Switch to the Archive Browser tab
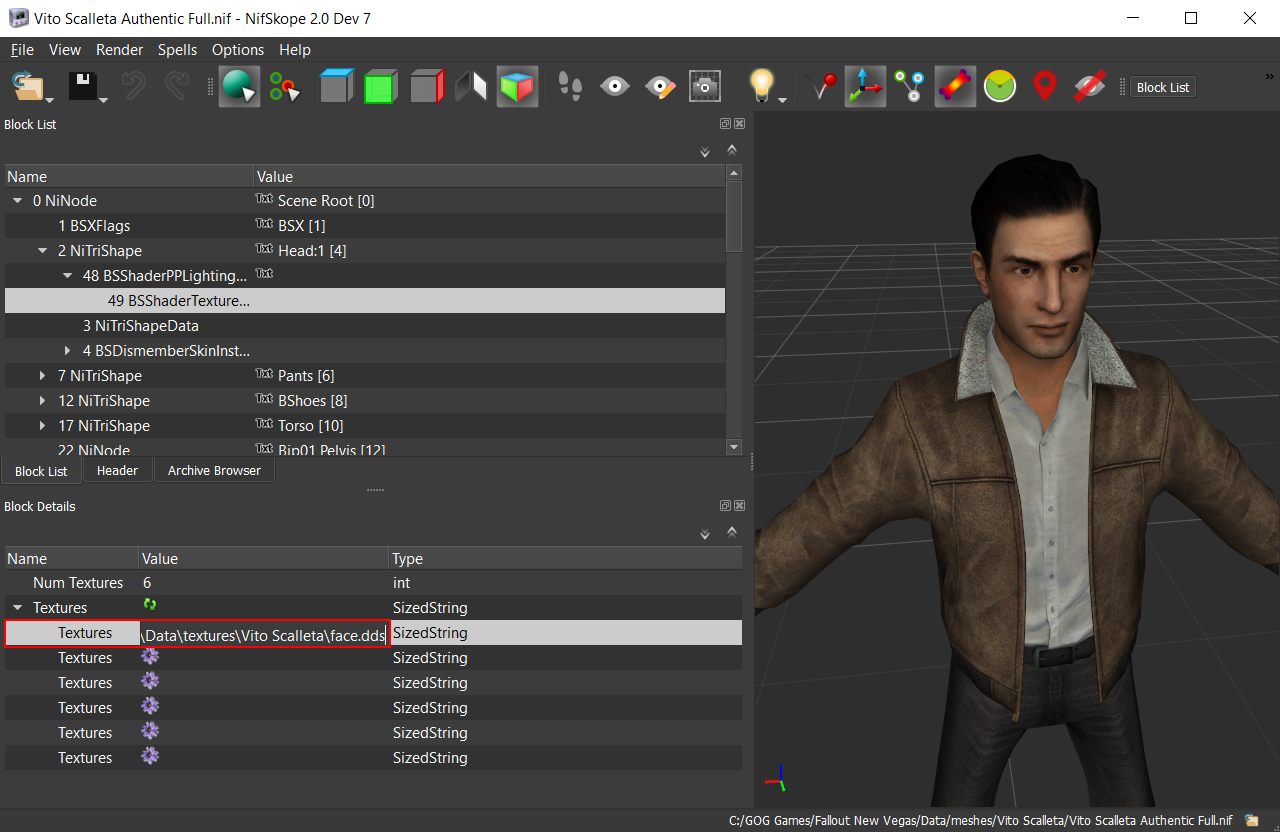 (214, 470)
